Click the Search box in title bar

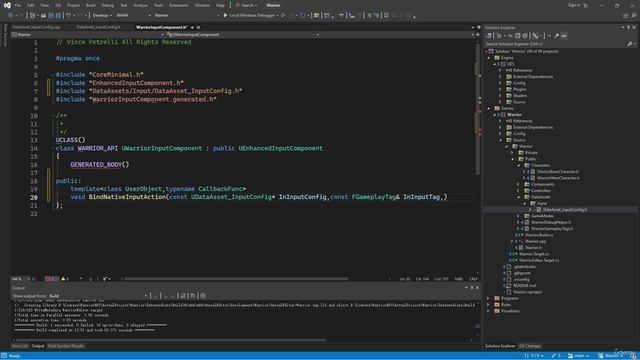(x=246, y=5)
